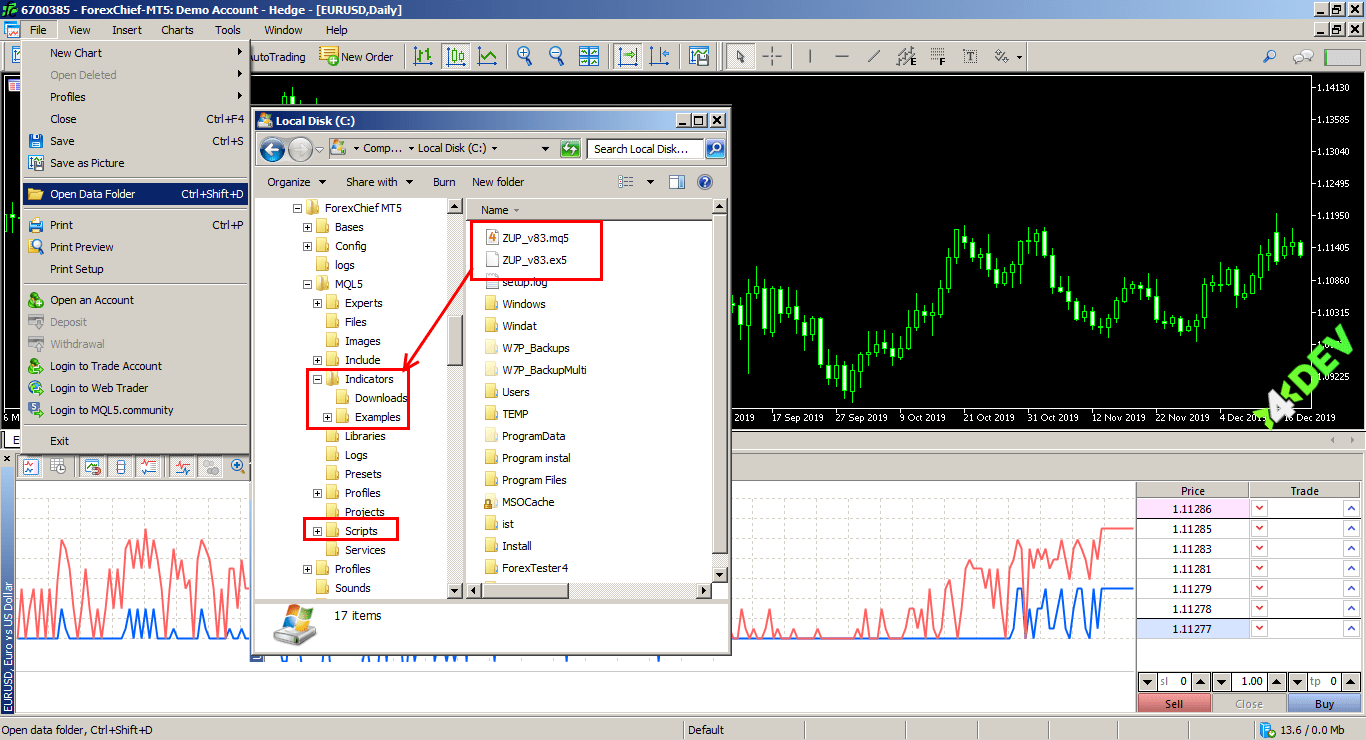Zoom in the chart with magnifier plus
Image resolution: width=1366 pixels, height=740 pixels.
click(x=524, y=57)
